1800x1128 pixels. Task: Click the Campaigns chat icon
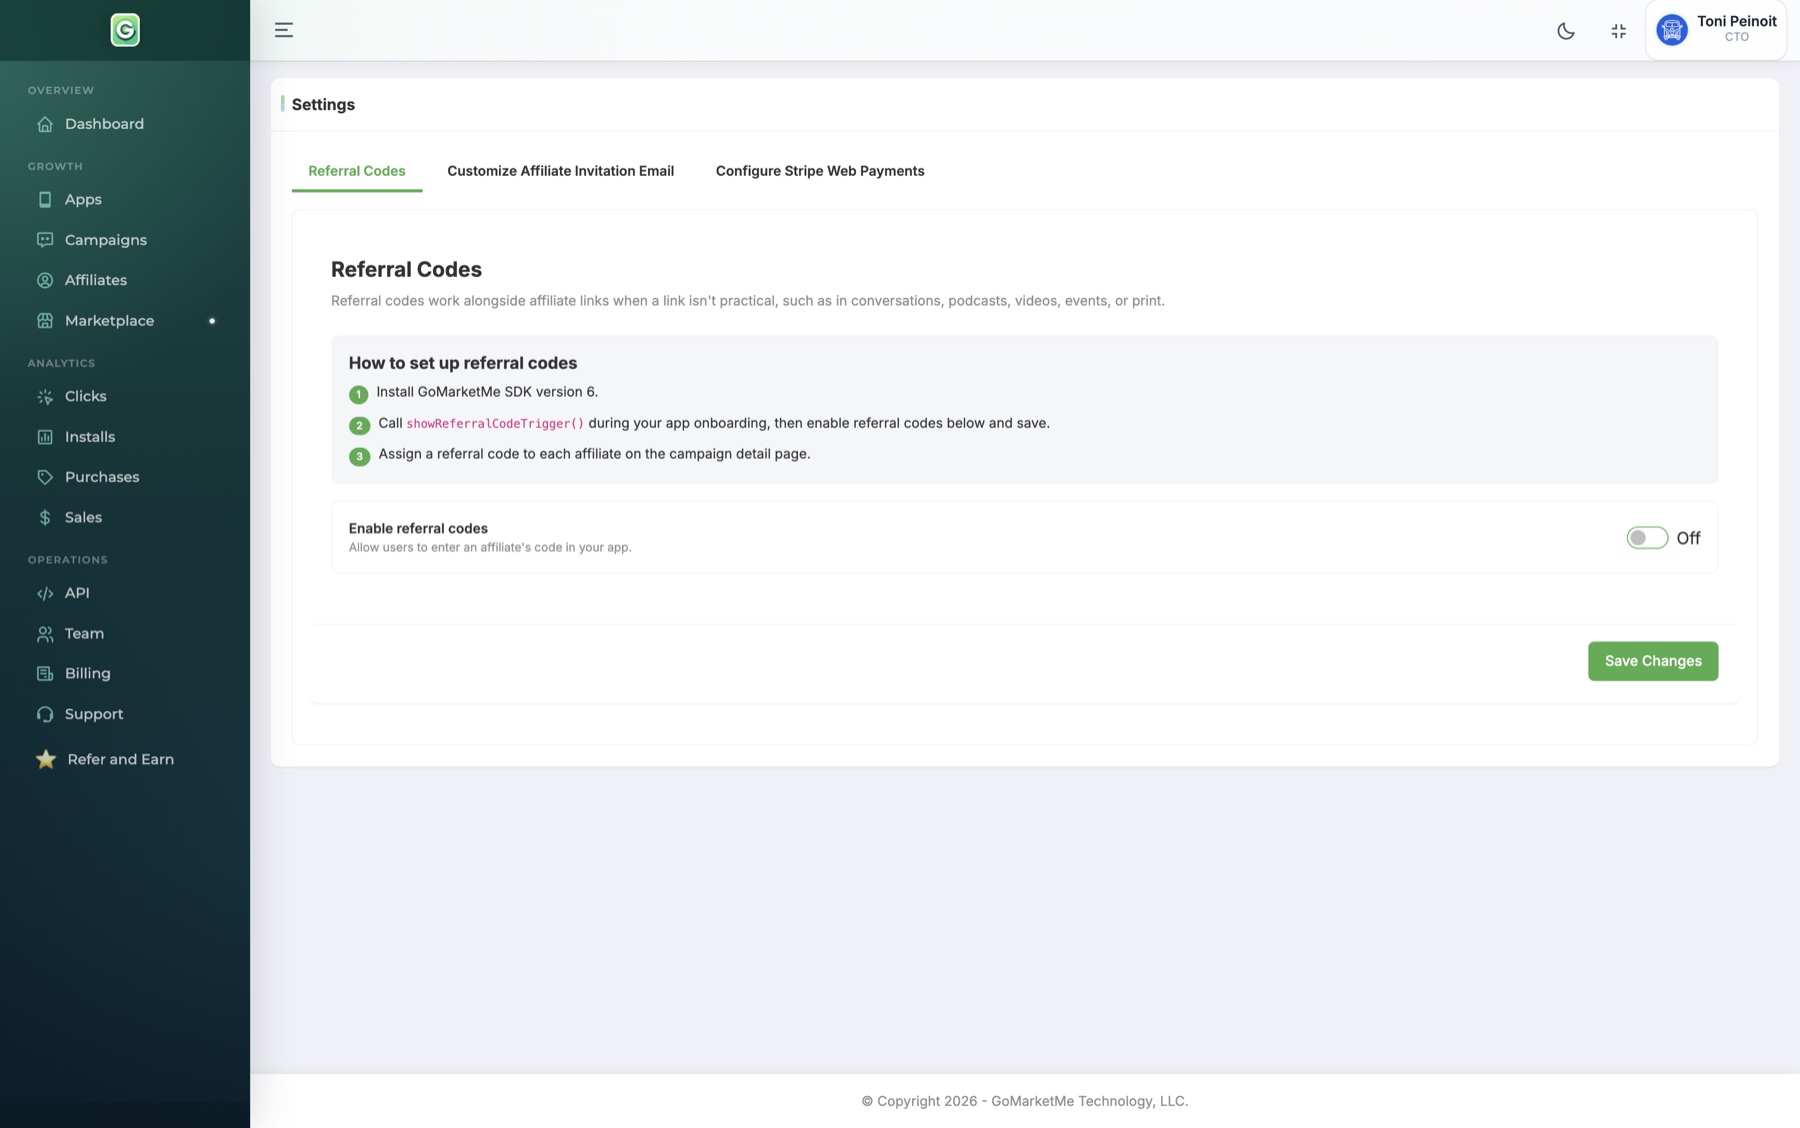coord(45,240)
